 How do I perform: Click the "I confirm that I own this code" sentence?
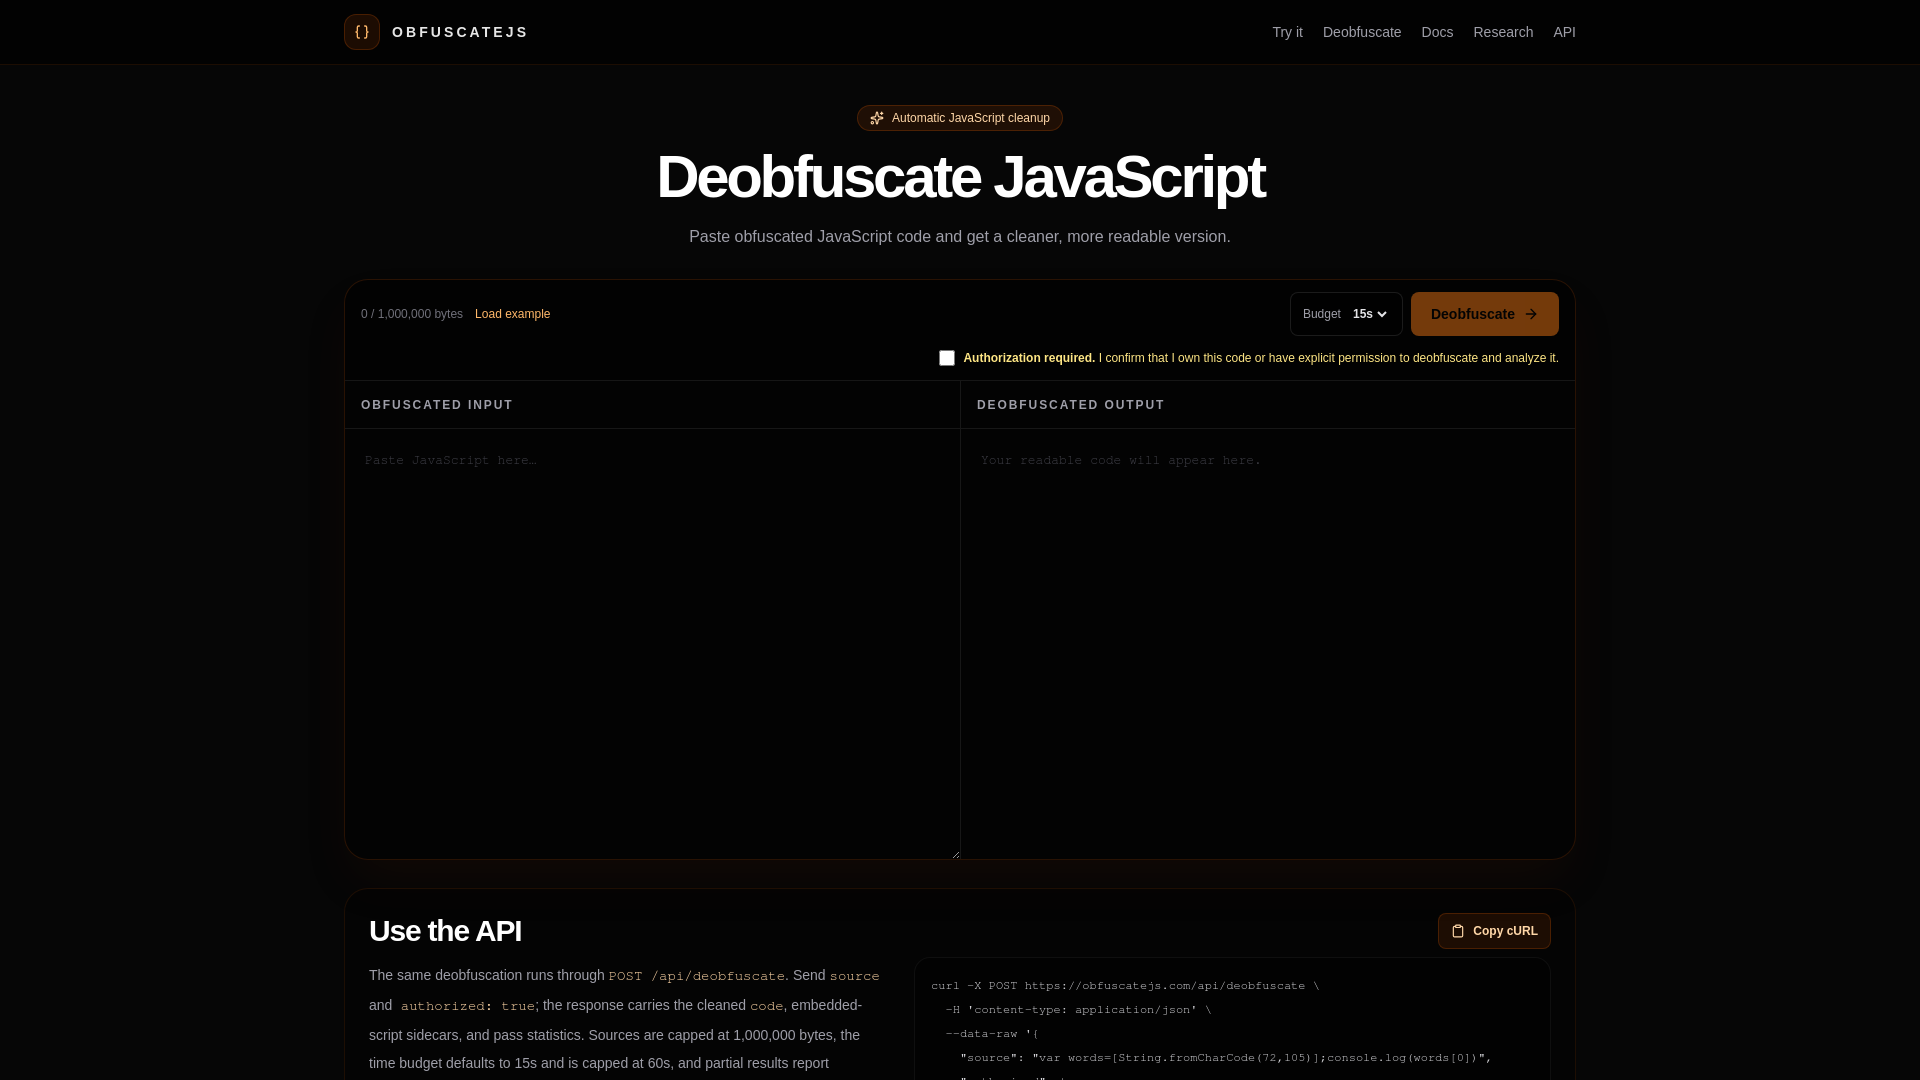(1329, 358)
